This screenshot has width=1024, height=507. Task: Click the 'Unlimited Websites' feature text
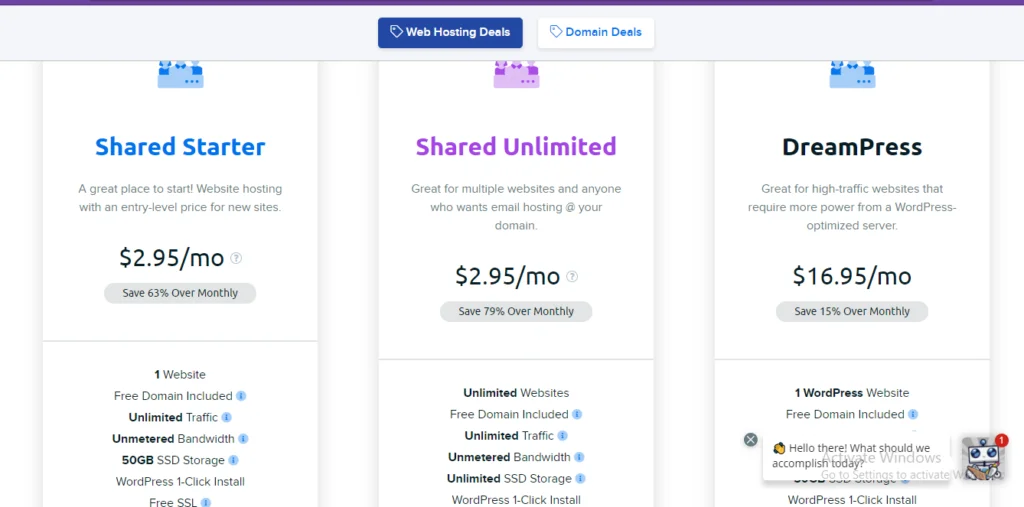pos(516,393)
